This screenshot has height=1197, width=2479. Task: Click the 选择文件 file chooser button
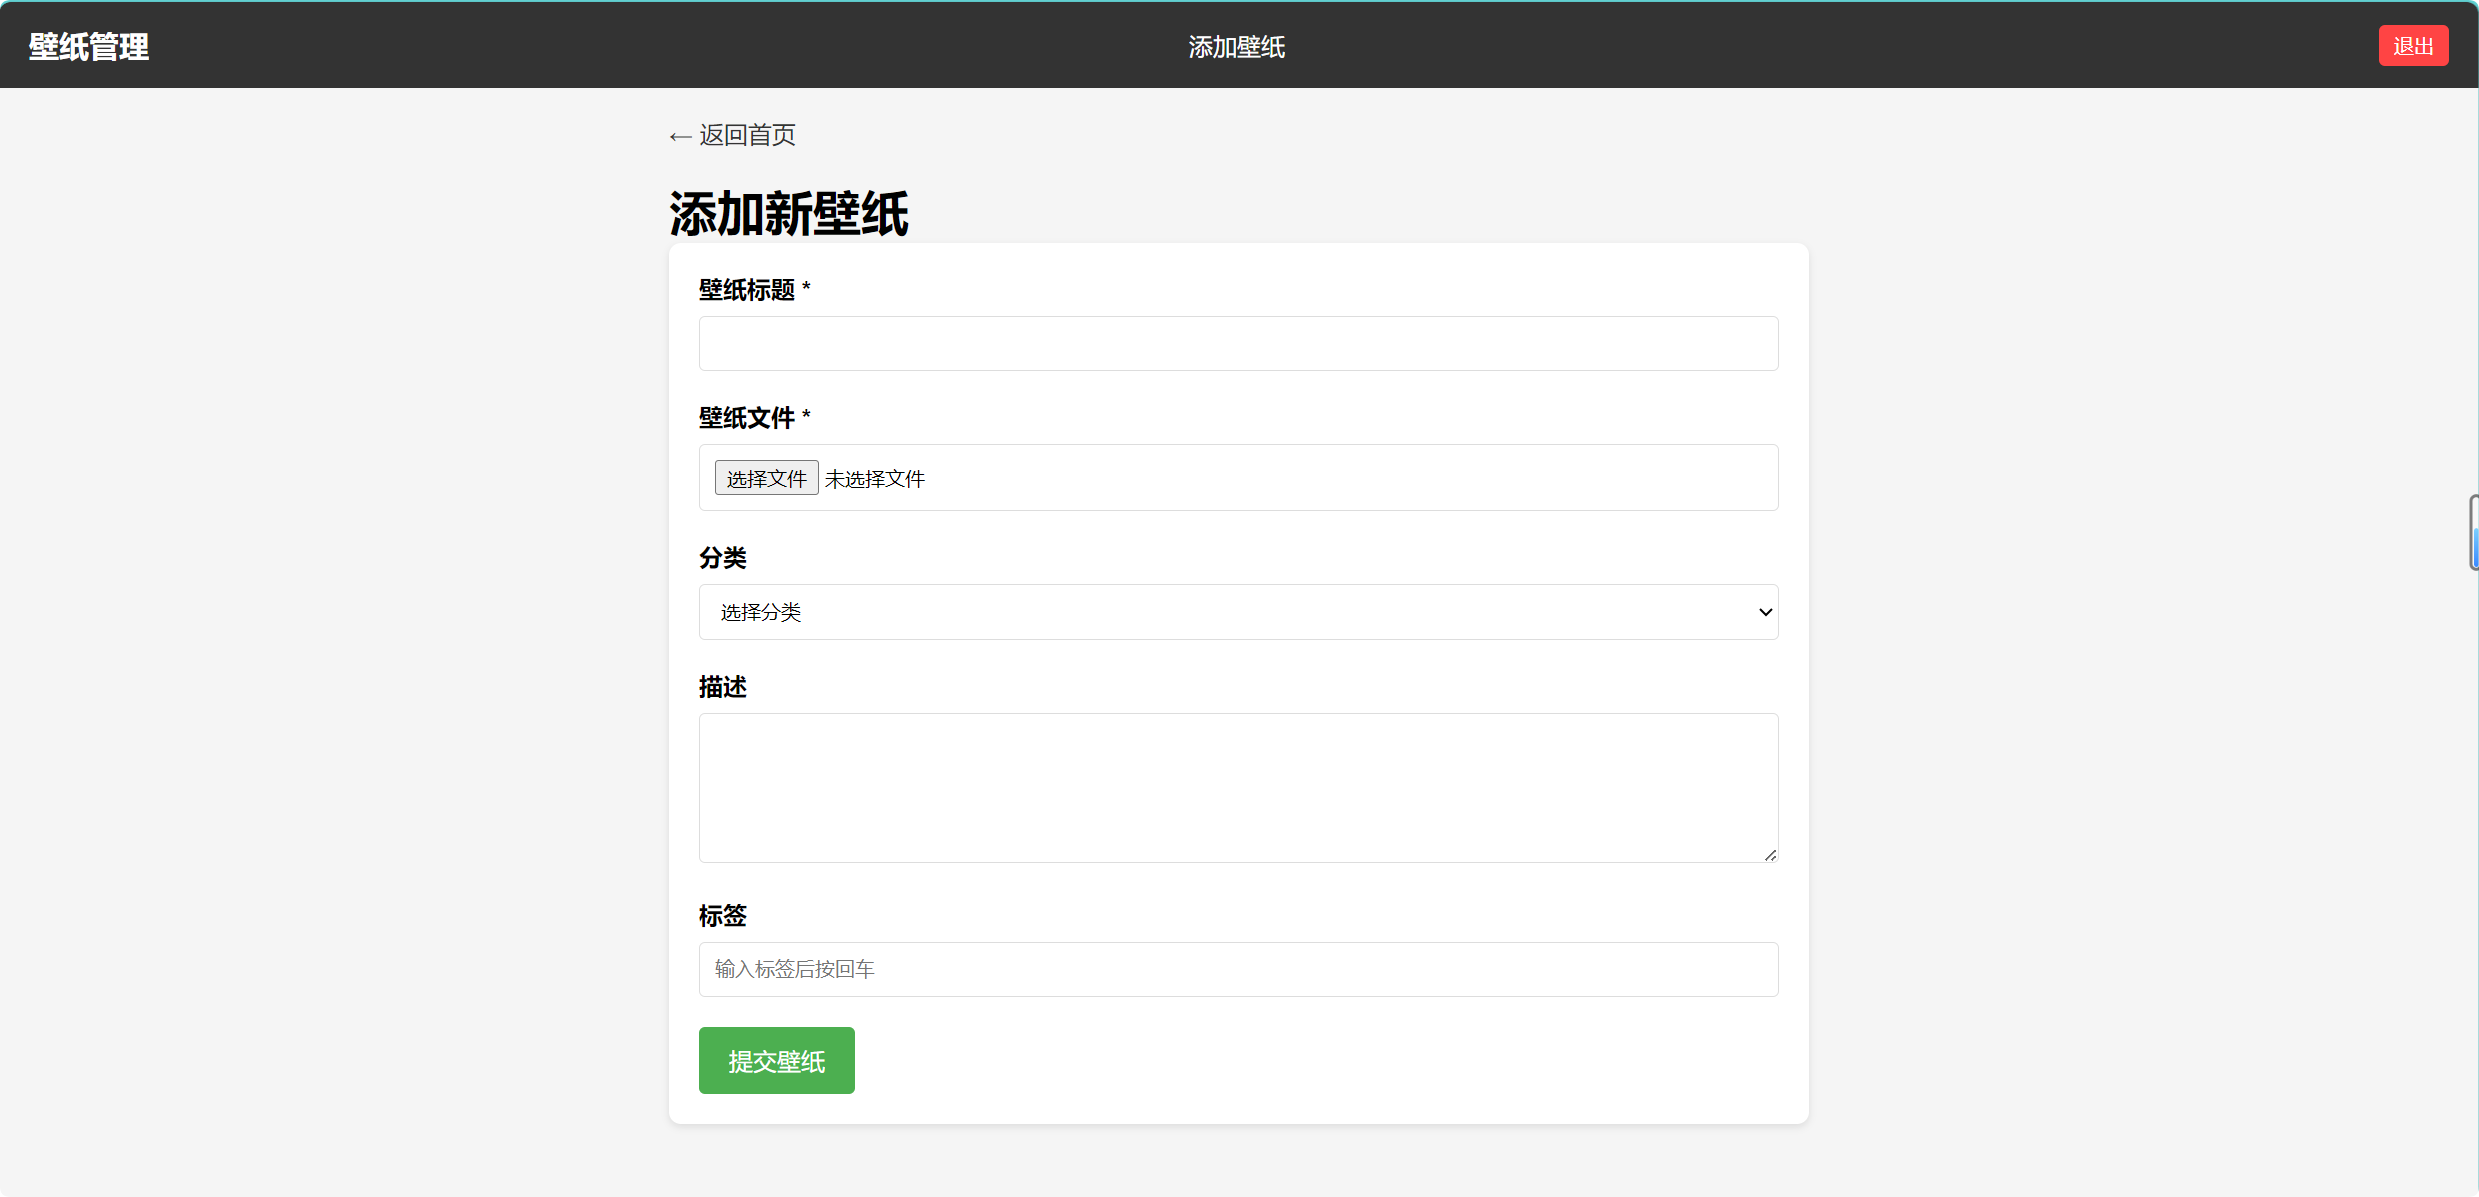(766, 478)
